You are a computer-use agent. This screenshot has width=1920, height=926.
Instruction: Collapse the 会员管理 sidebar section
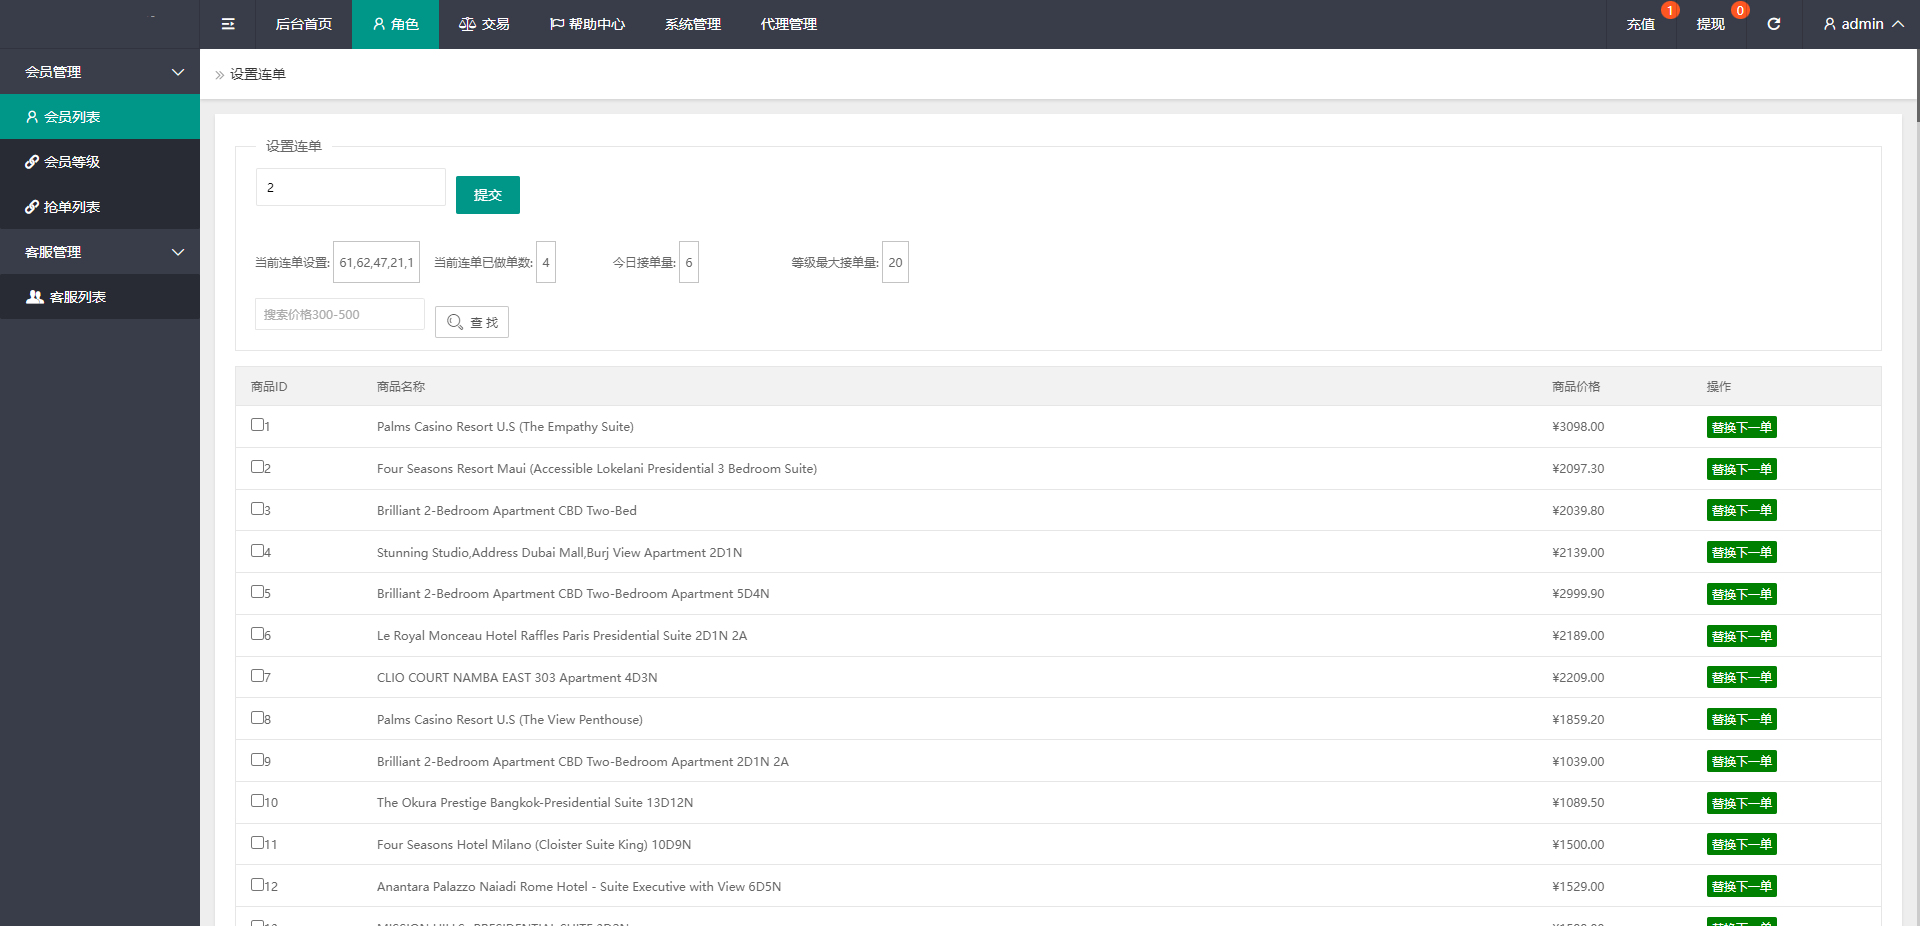tap(178, 72)
